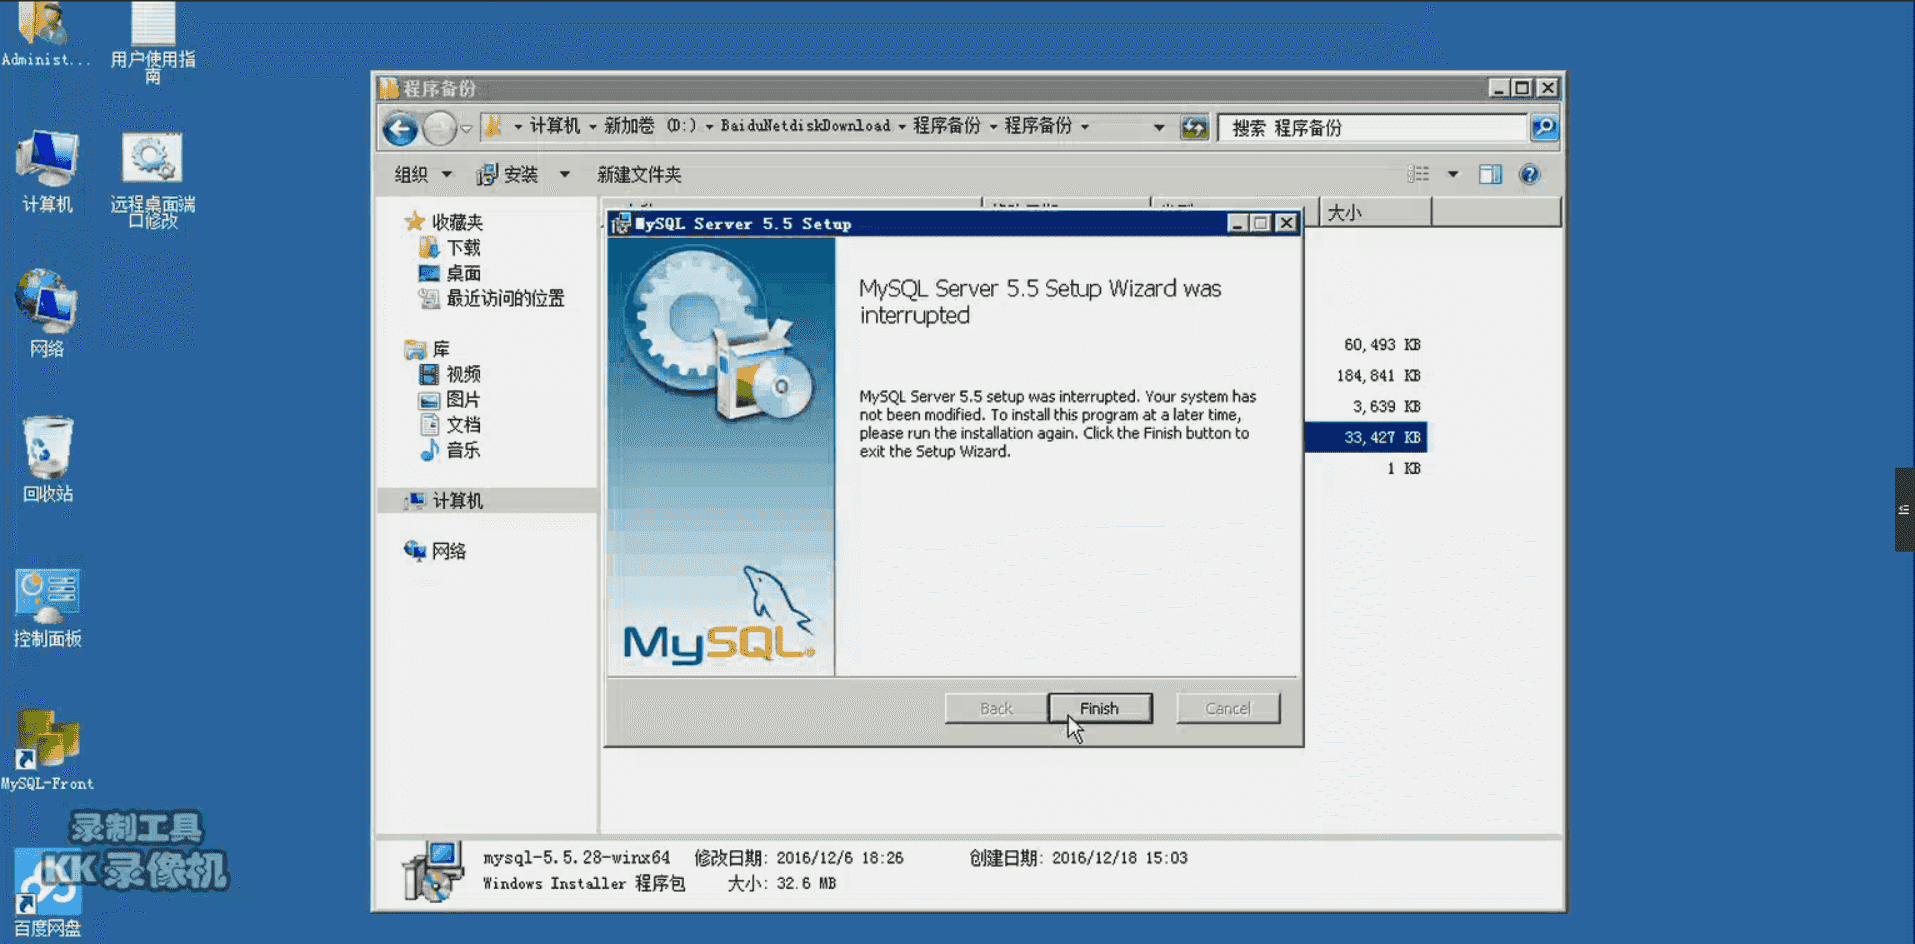This screenshot has width=1915, height=944.
Task: Open the 计算机 desktop icon
Action: click(x=47, y=171)
